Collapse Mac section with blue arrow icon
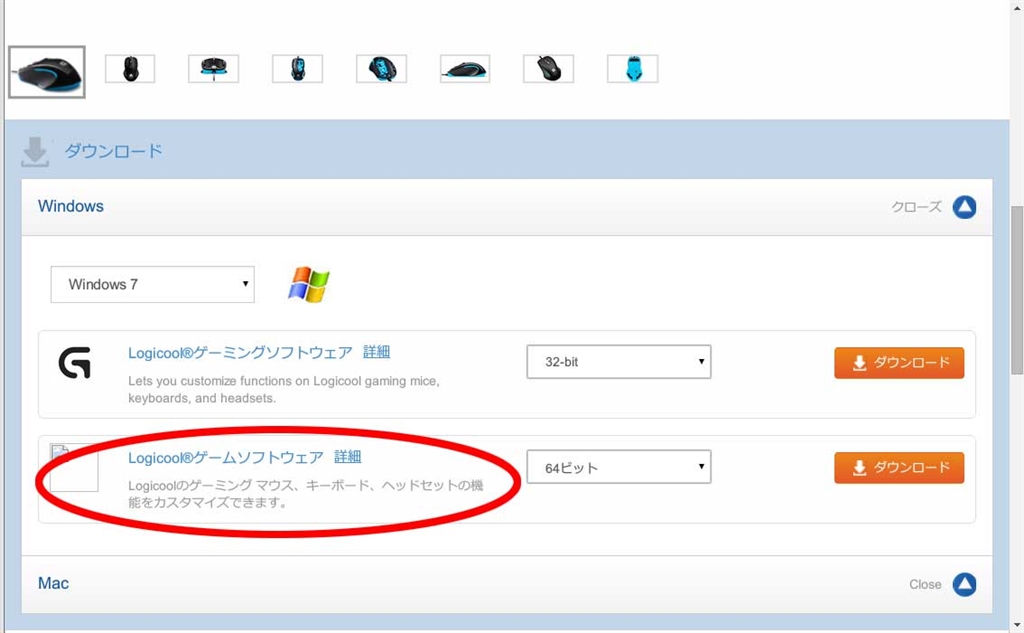The height and width of the screenshot is (633, 1024). [964, 585]
